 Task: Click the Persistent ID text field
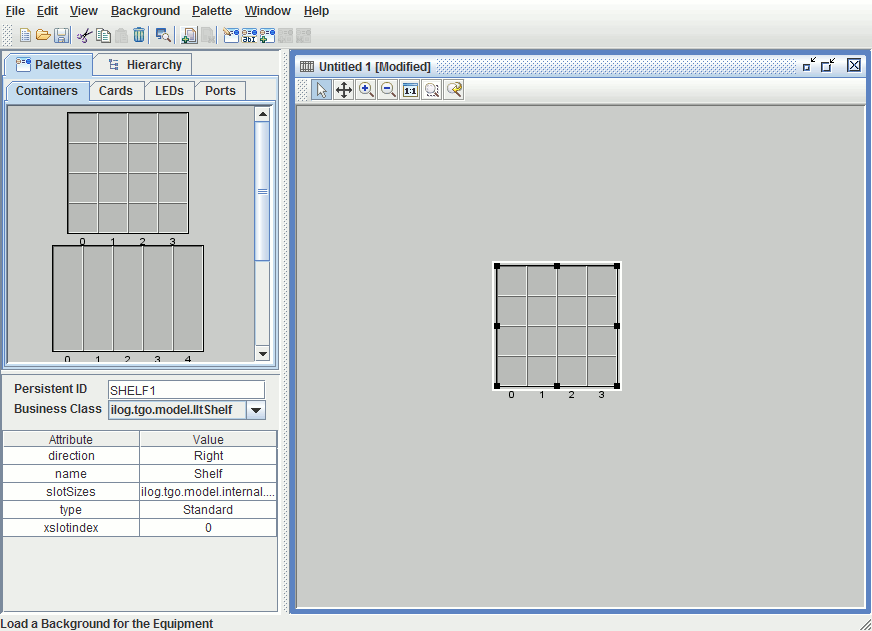186,389
